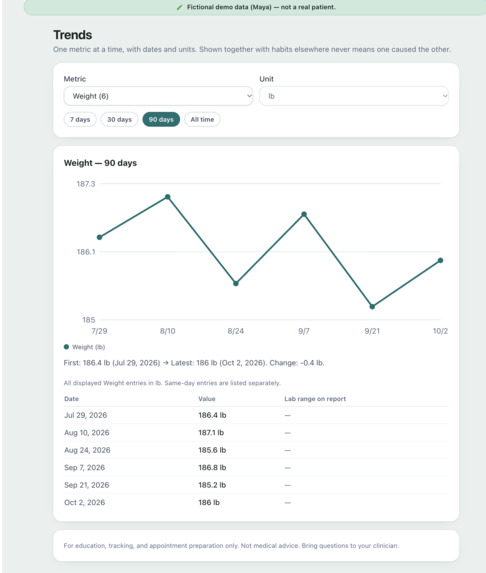Image resolution: width=486 pixels, height=573 pixels.
Task: Select the 30 days range pill
Action: [119, 119]
